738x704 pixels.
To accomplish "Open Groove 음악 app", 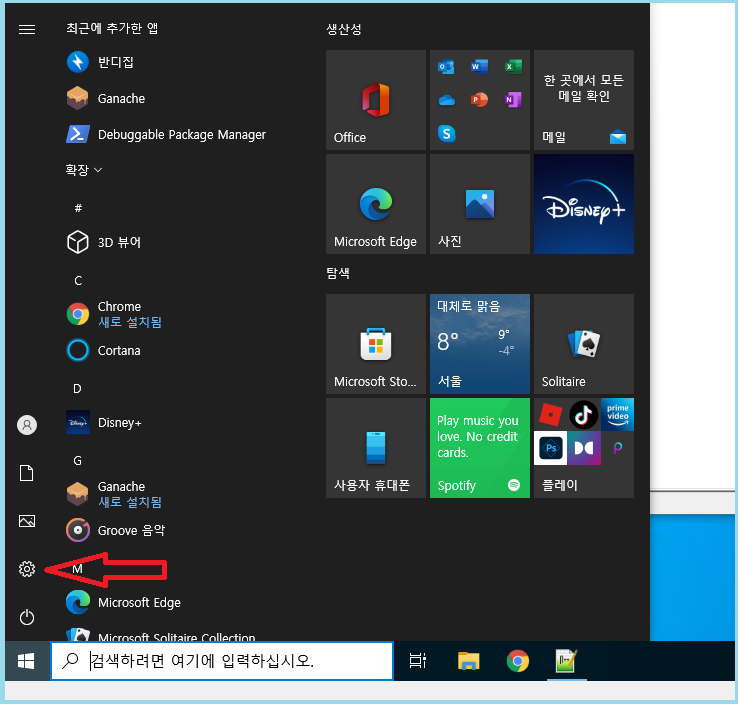I will click(x=116, y=530).
